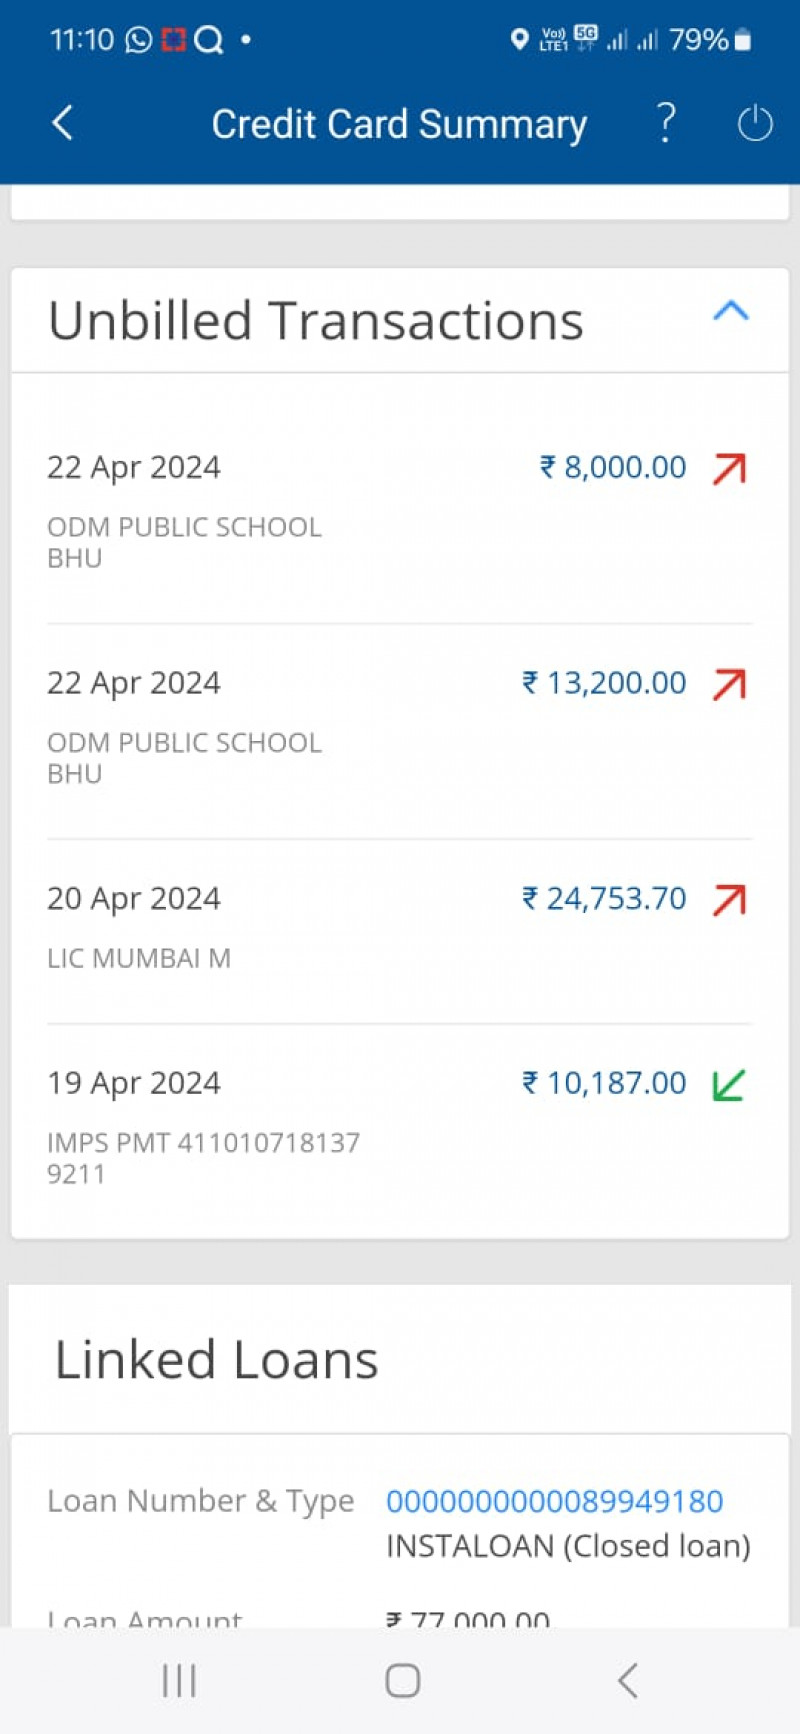The image size is (800, 1734).
Task: Select the ₹ 13,200.00 transaction amount
Action: coord(604,683)
